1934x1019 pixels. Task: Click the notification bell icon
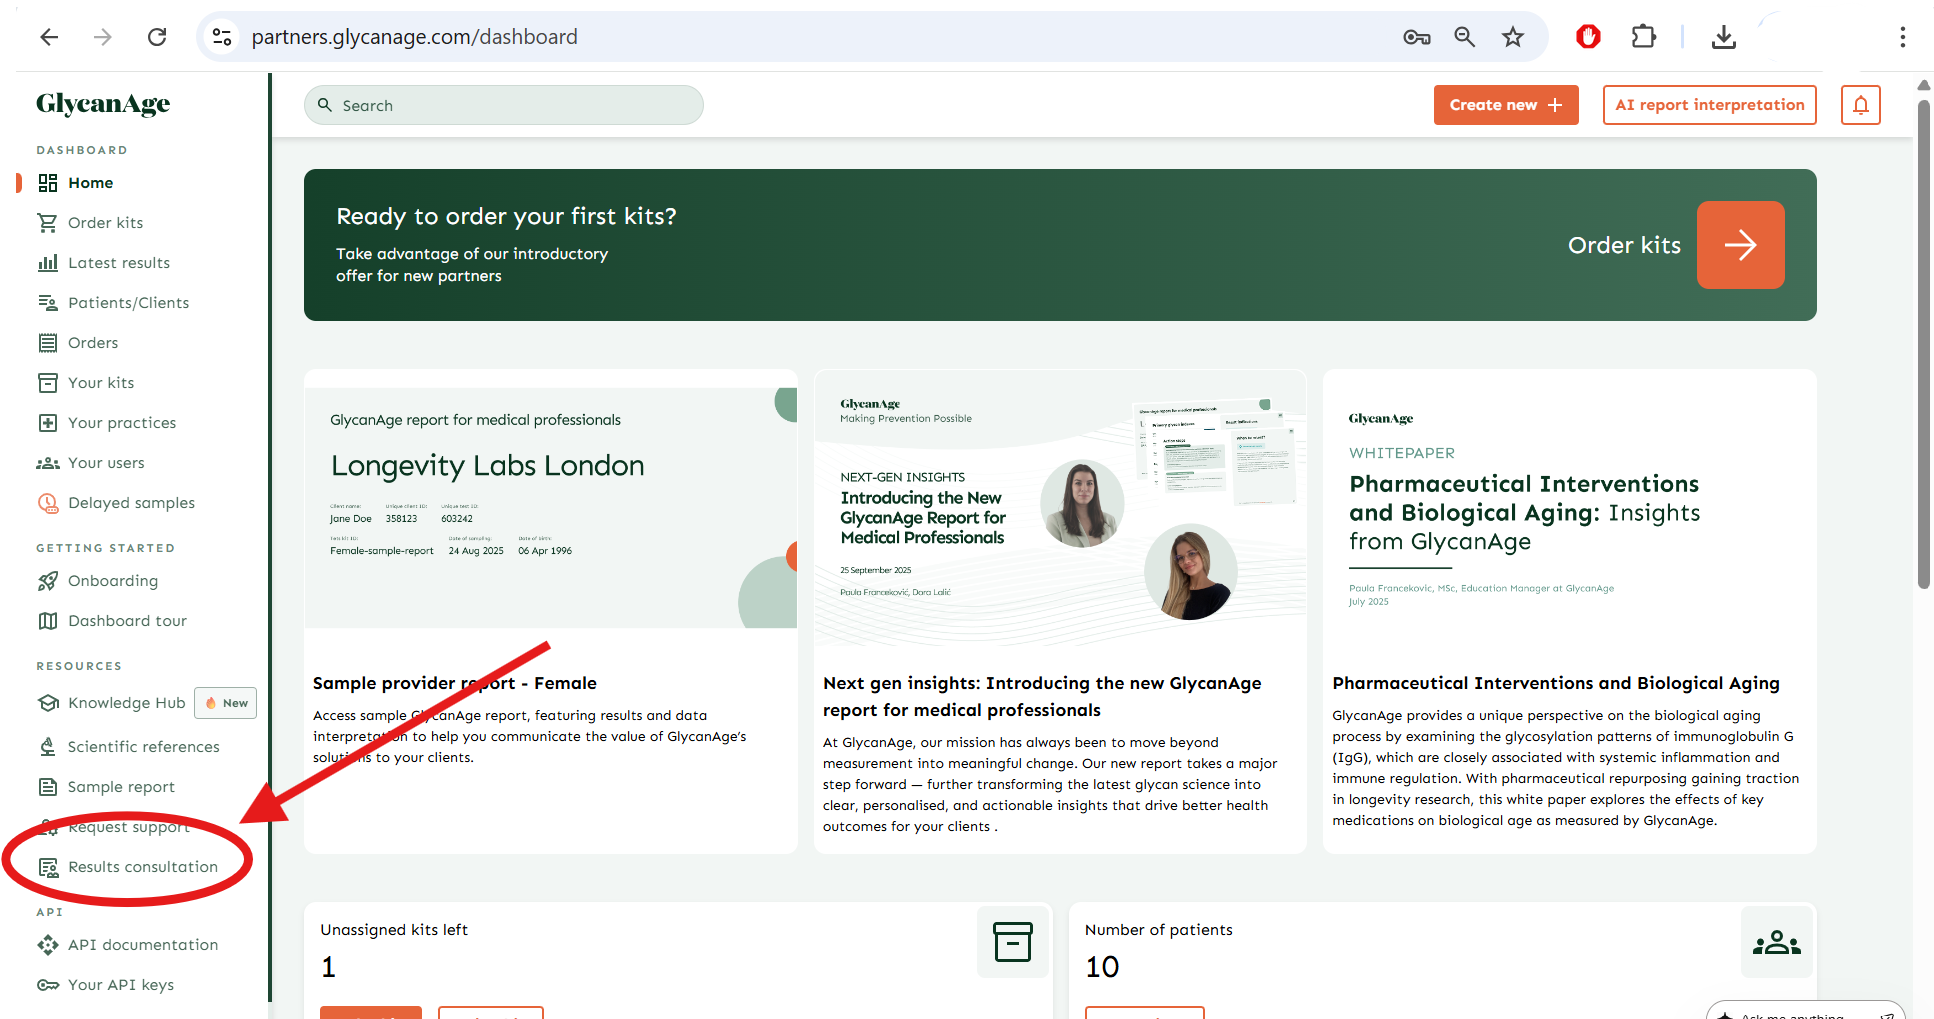point(1860,105)
